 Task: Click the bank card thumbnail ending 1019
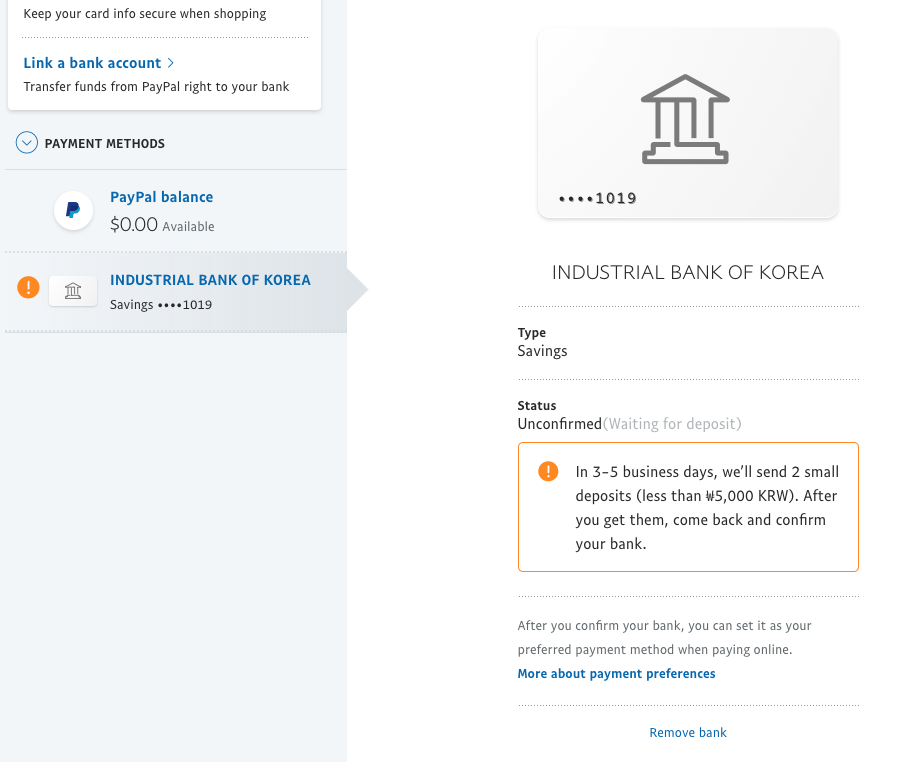pyautogui.click(x=687, y=123)
